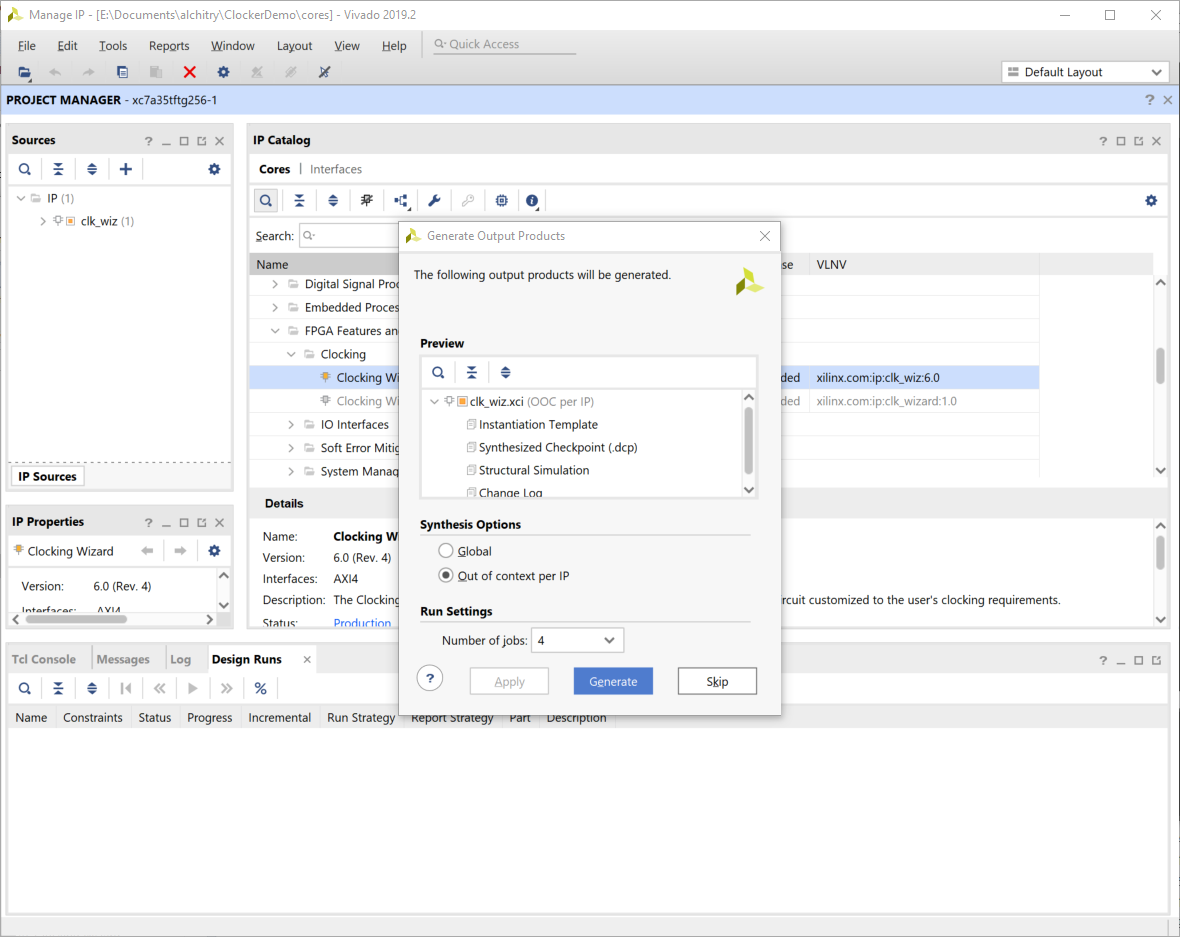Collapse all in IP Catalog toolbar
Viewport: 1180px width, 937px height.
point(300,201)
